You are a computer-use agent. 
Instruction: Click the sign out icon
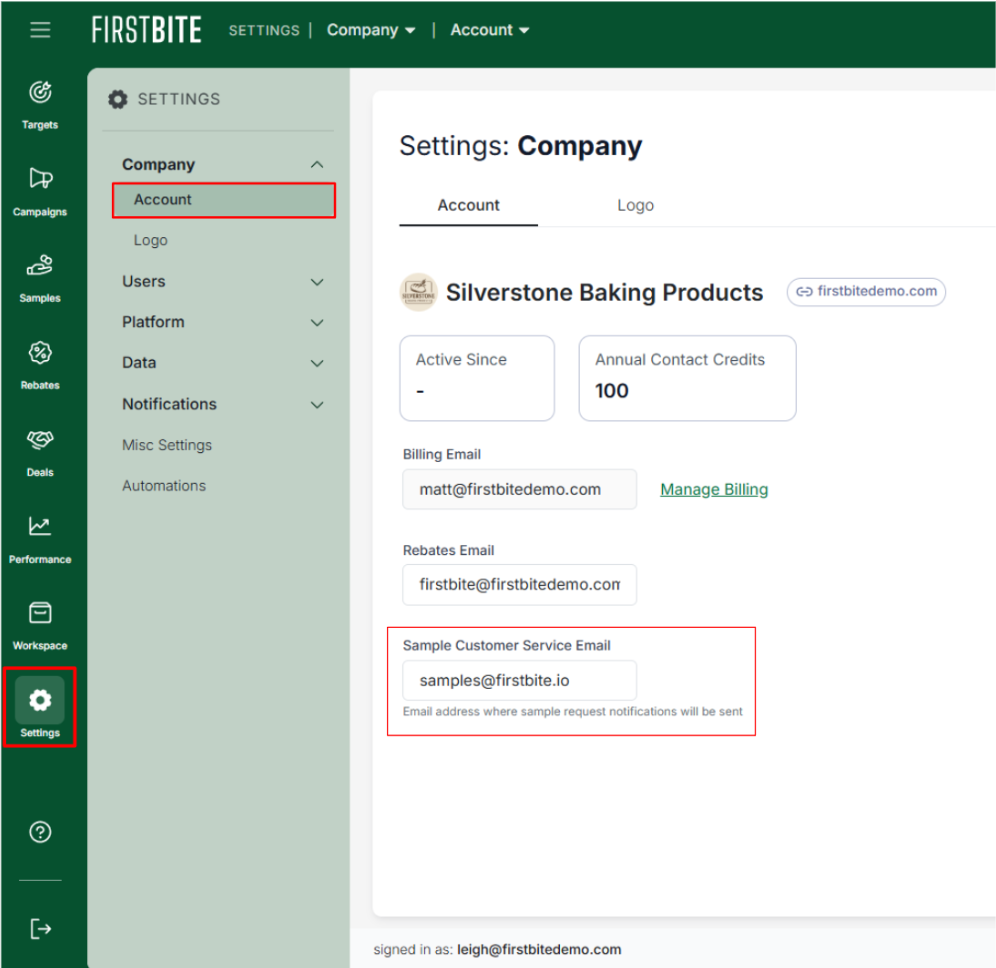click(40, 929)
